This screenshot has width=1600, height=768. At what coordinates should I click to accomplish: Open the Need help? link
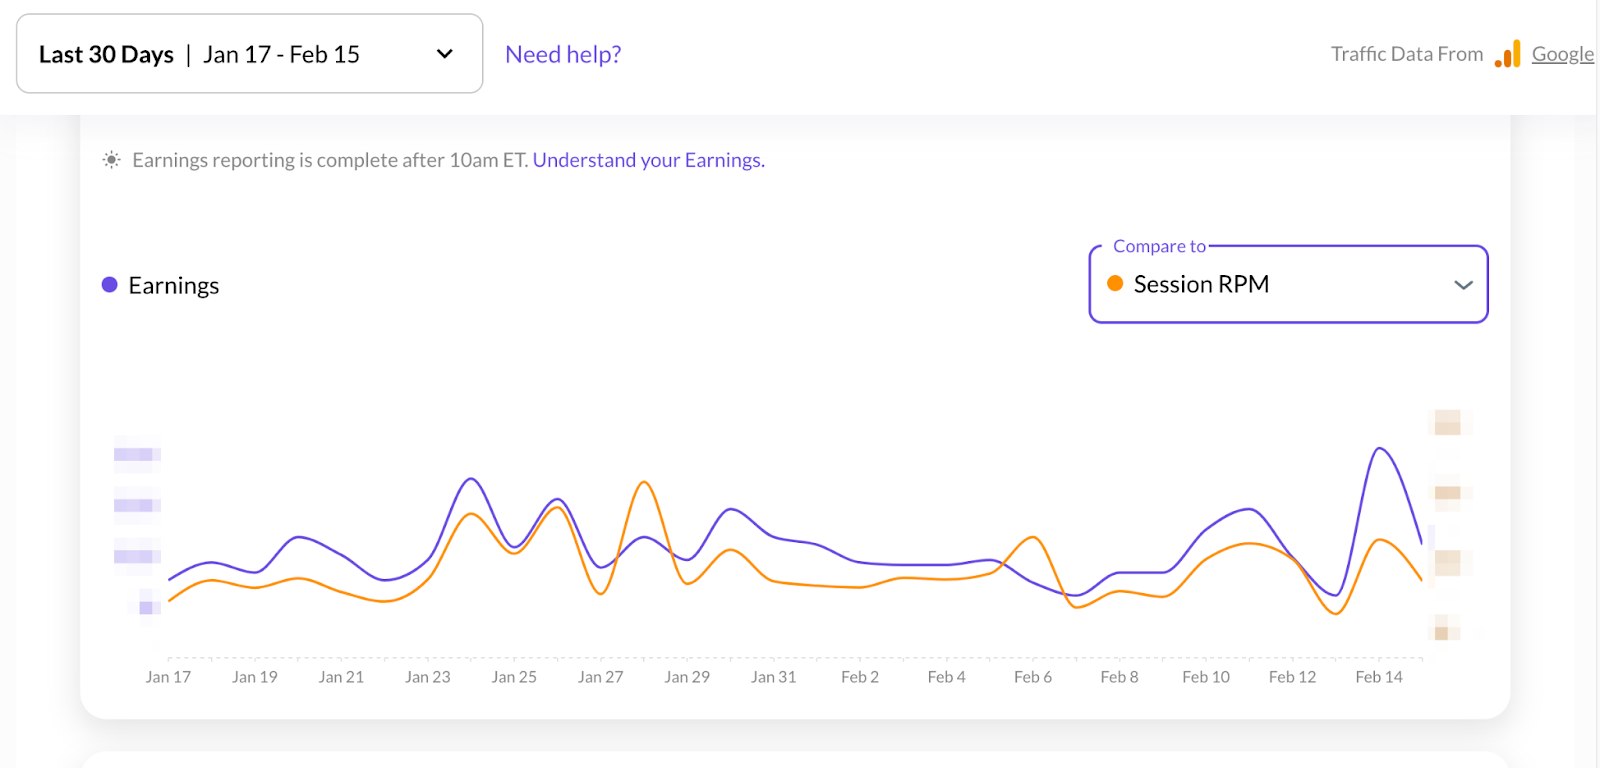point(563,54)
